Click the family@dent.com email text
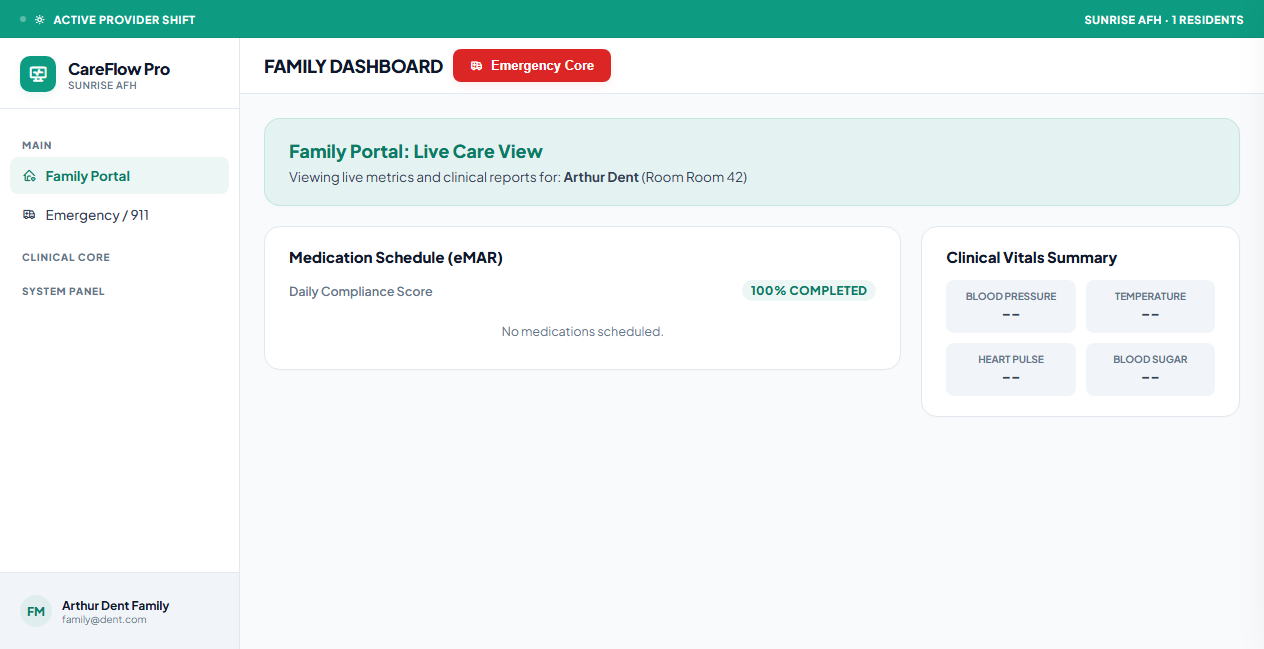 [104, 620]
